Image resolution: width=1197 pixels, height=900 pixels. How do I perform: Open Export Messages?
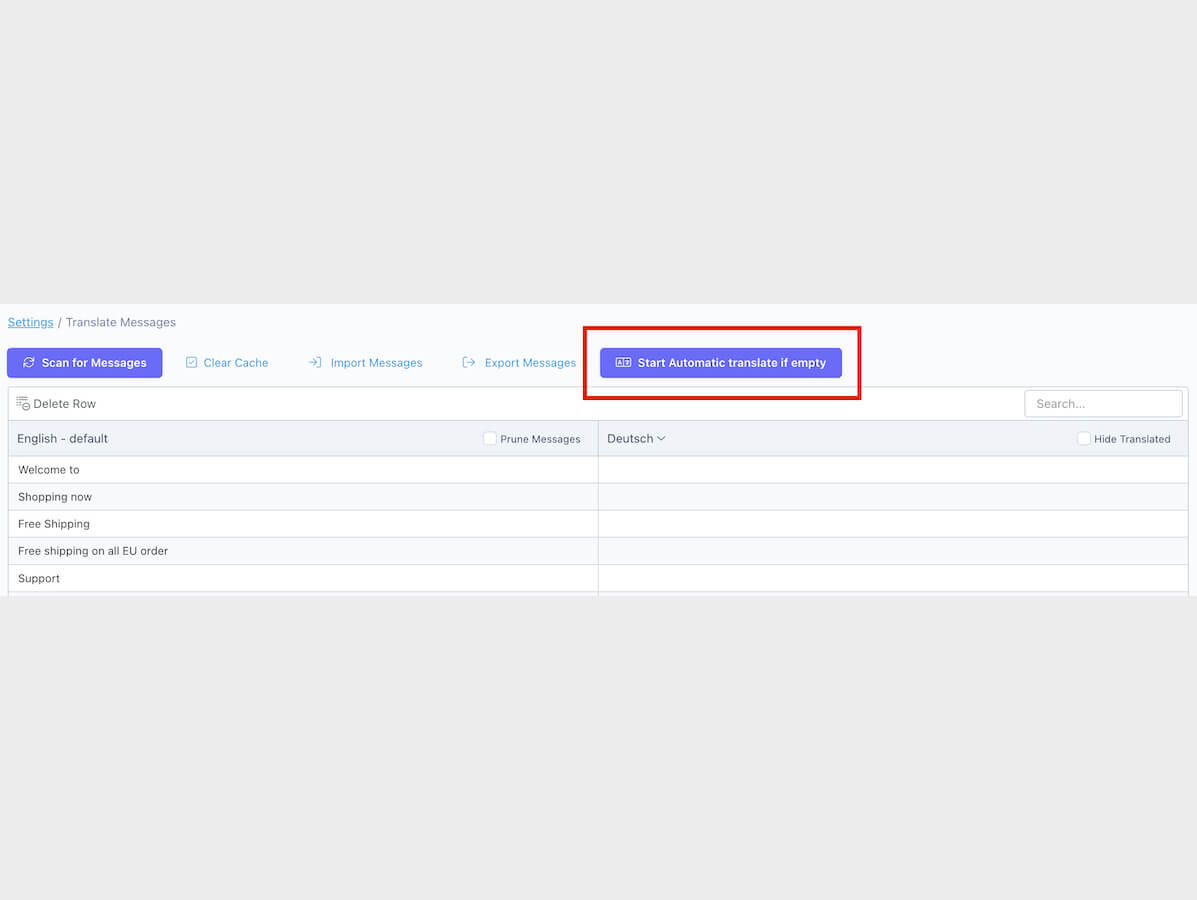(x=519, y=363)
